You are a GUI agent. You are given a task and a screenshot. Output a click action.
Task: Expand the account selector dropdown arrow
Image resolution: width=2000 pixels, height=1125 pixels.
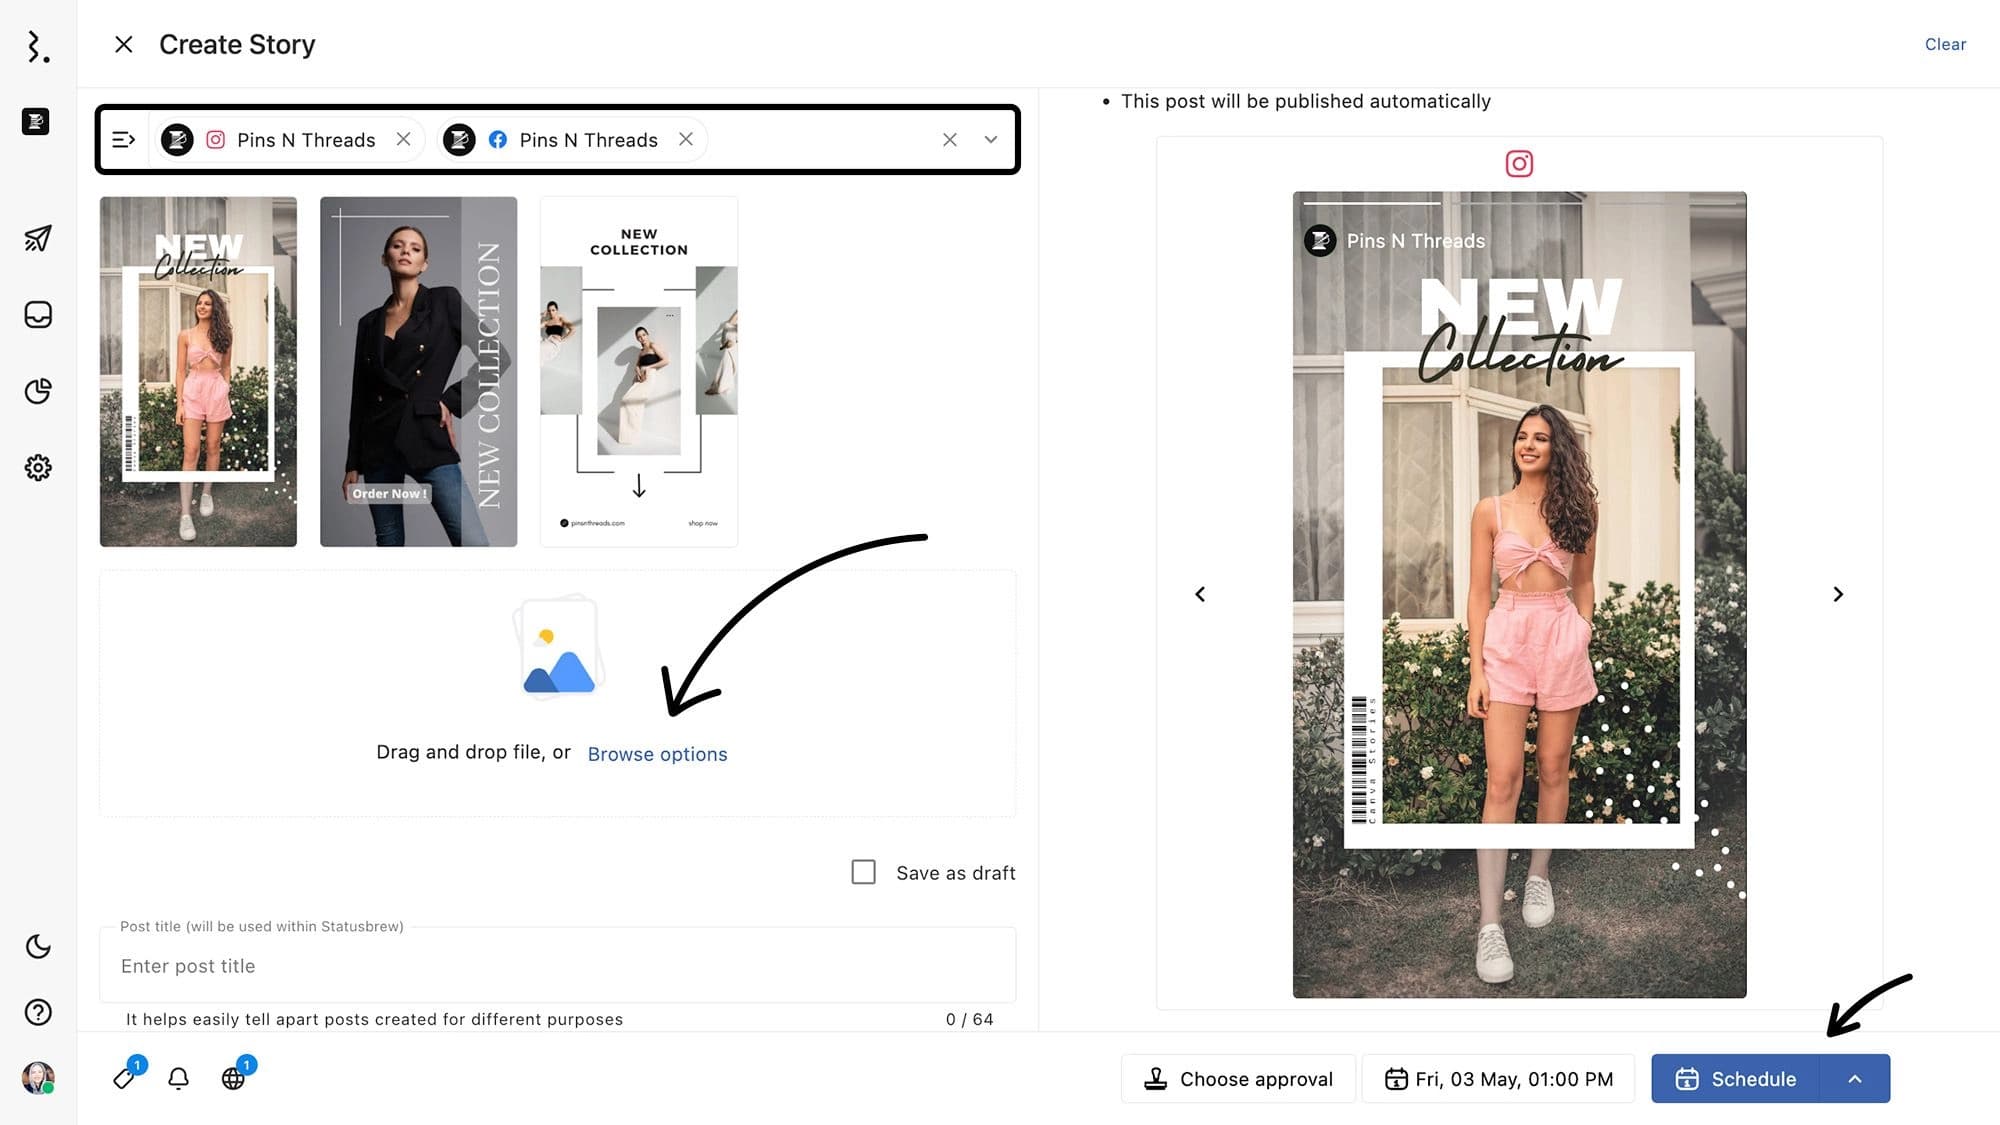pos(989,139)
